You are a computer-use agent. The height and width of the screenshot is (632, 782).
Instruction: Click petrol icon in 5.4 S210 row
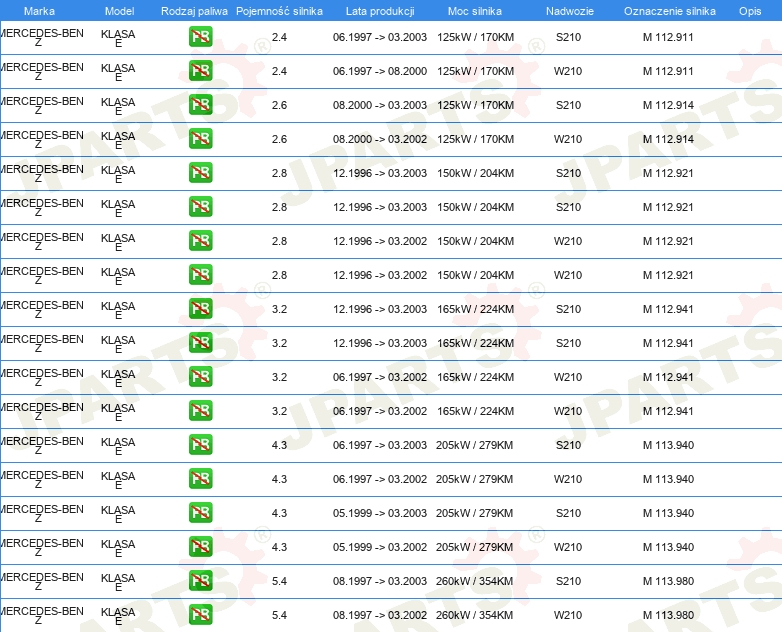coord(200,581)
